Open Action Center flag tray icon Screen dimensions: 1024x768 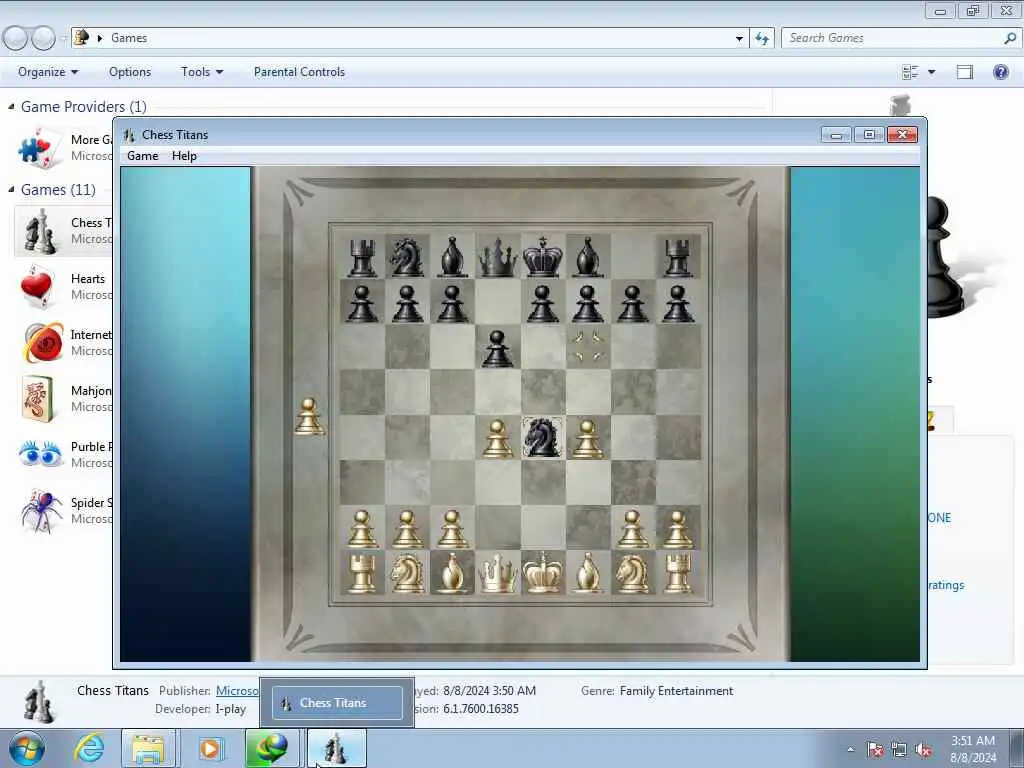pyautogui.click(x=875, y=750)
